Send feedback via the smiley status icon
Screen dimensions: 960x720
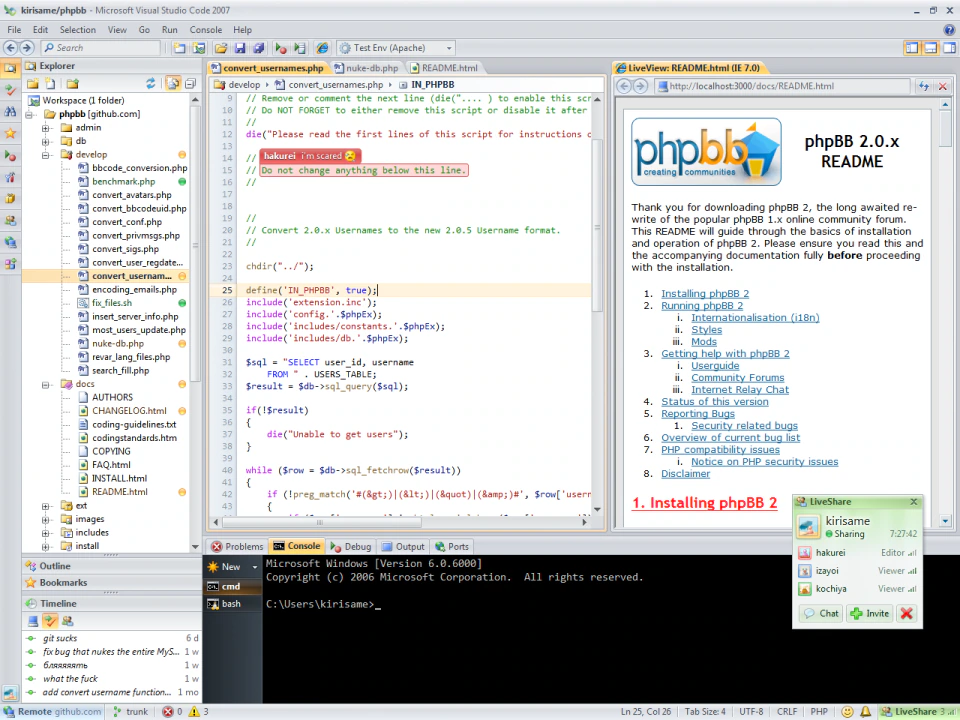click(x=848, y=710)
